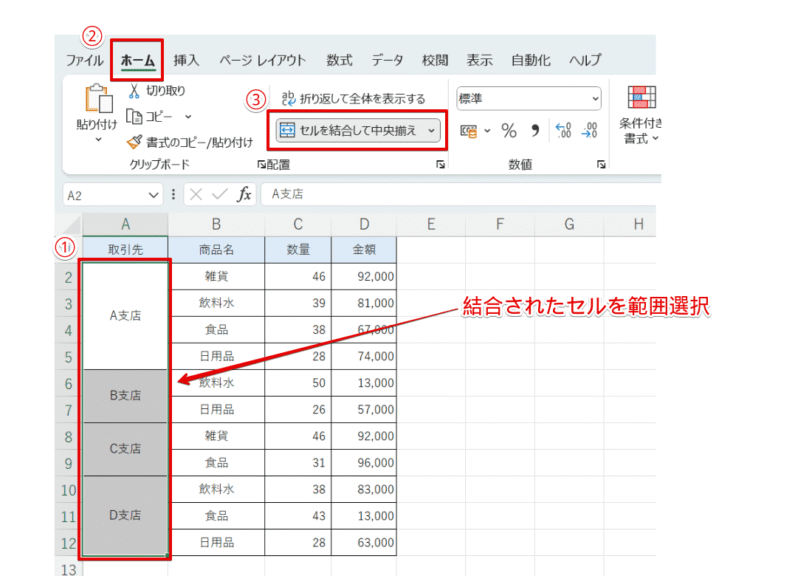Select the cell containing 63,000
Screen dimensions: 812x576
[x=364, y=542]
